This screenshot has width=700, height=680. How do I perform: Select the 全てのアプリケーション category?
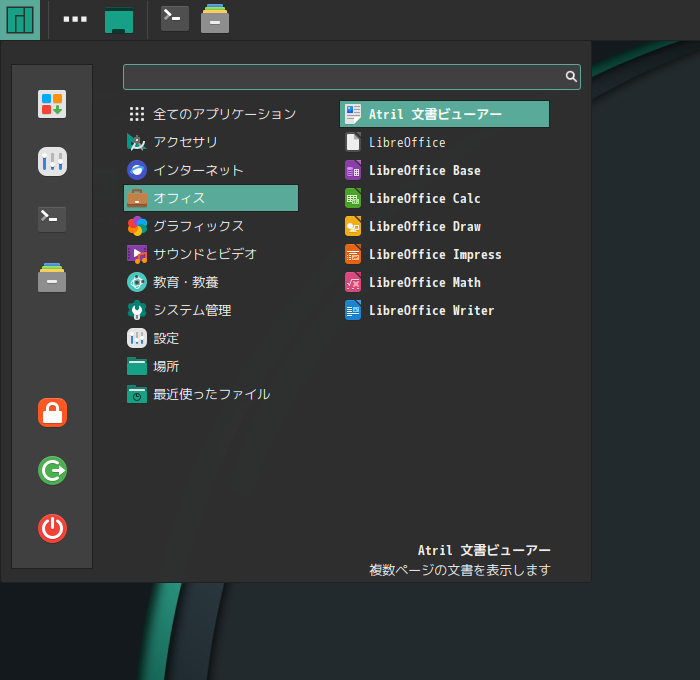tap(211, 114)
